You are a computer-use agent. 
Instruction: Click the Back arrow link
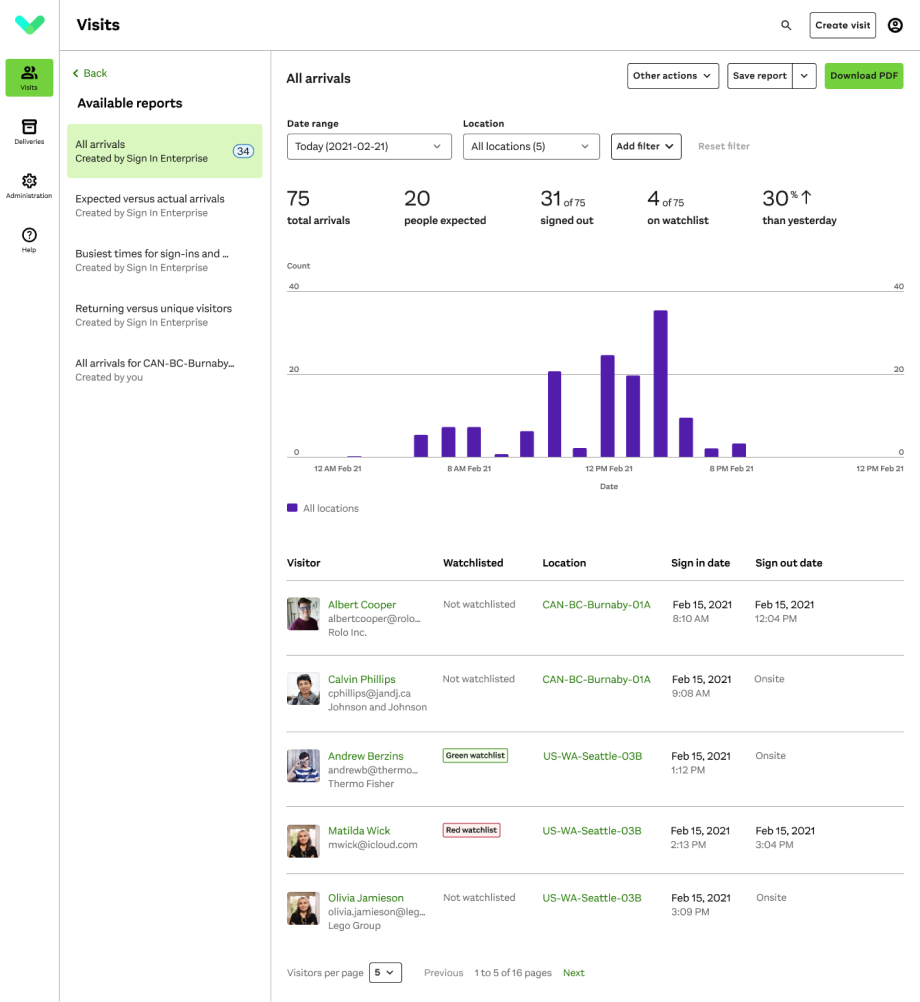point(90,73)
